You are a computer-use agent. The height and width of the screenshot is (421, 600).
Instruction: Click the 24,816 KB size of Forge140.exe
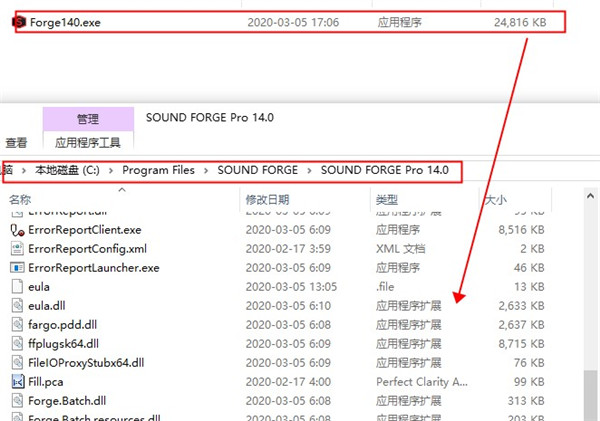click(520, 23)
